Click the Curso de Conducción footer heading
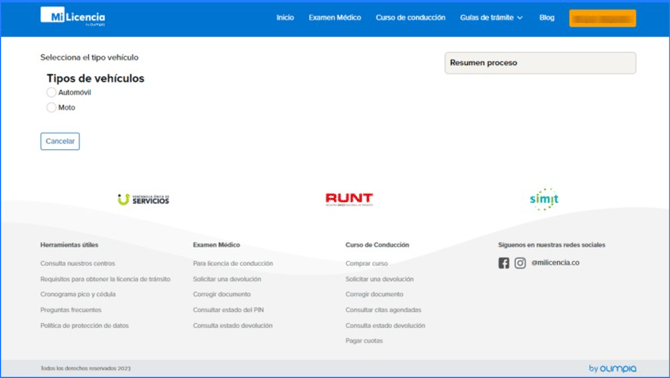The width and height of the screenshot is (670, 378). point(377,245)
